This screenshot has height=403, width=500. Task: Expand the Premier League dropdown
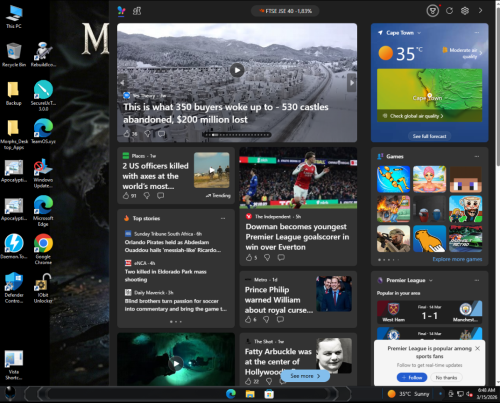pyautogui.click(x=431, y=280)
